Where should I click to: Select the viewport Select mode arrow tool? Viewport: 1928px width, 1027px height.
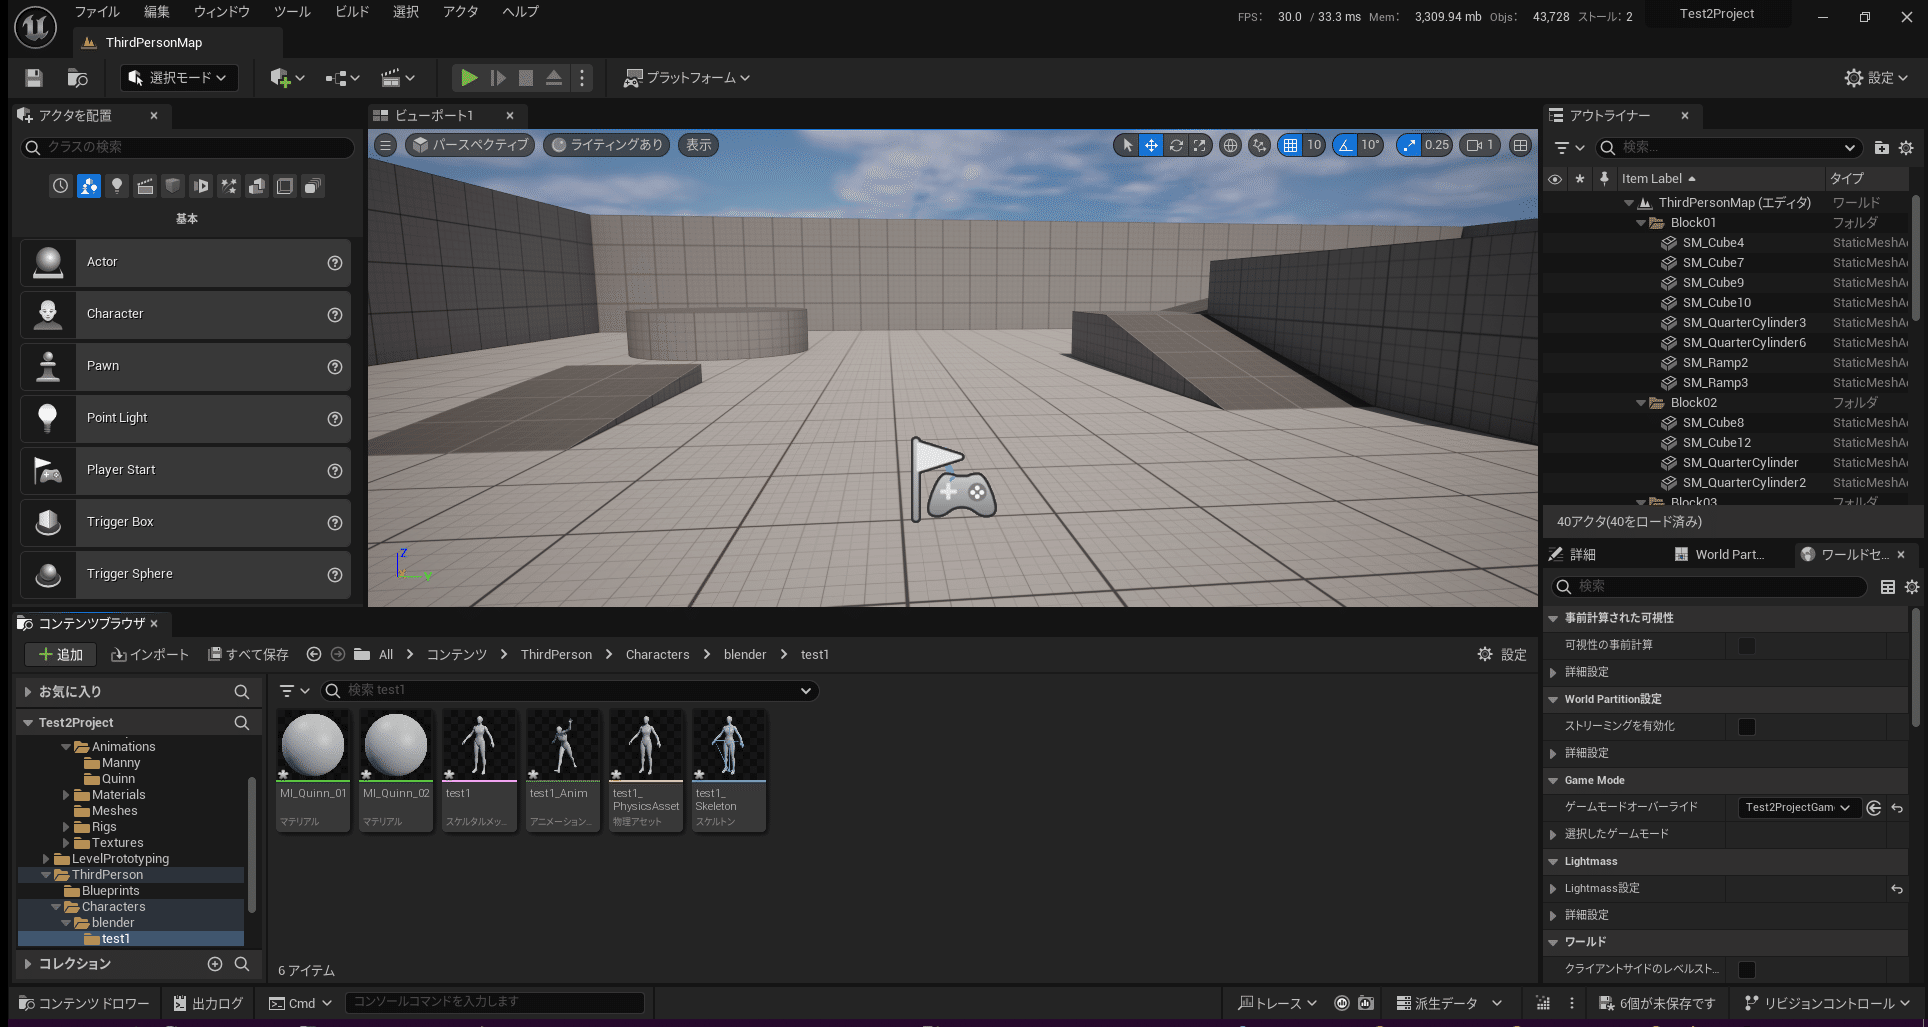tap(1127, 145)
